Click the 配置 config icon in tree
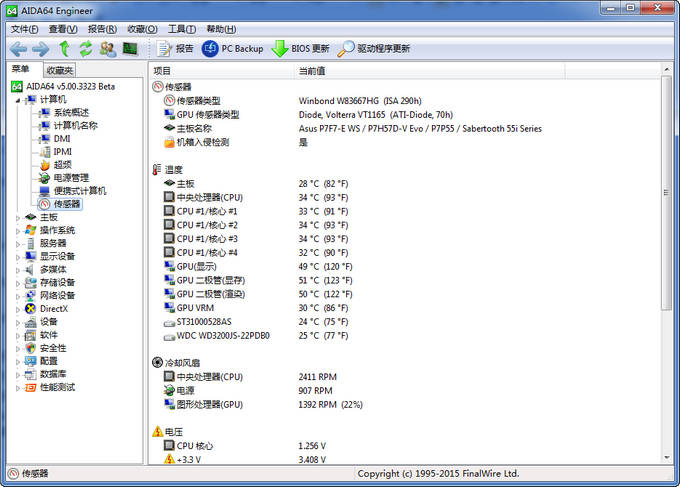Image resolution: width=680 pixels, height=487 pixels. (30, 361)
